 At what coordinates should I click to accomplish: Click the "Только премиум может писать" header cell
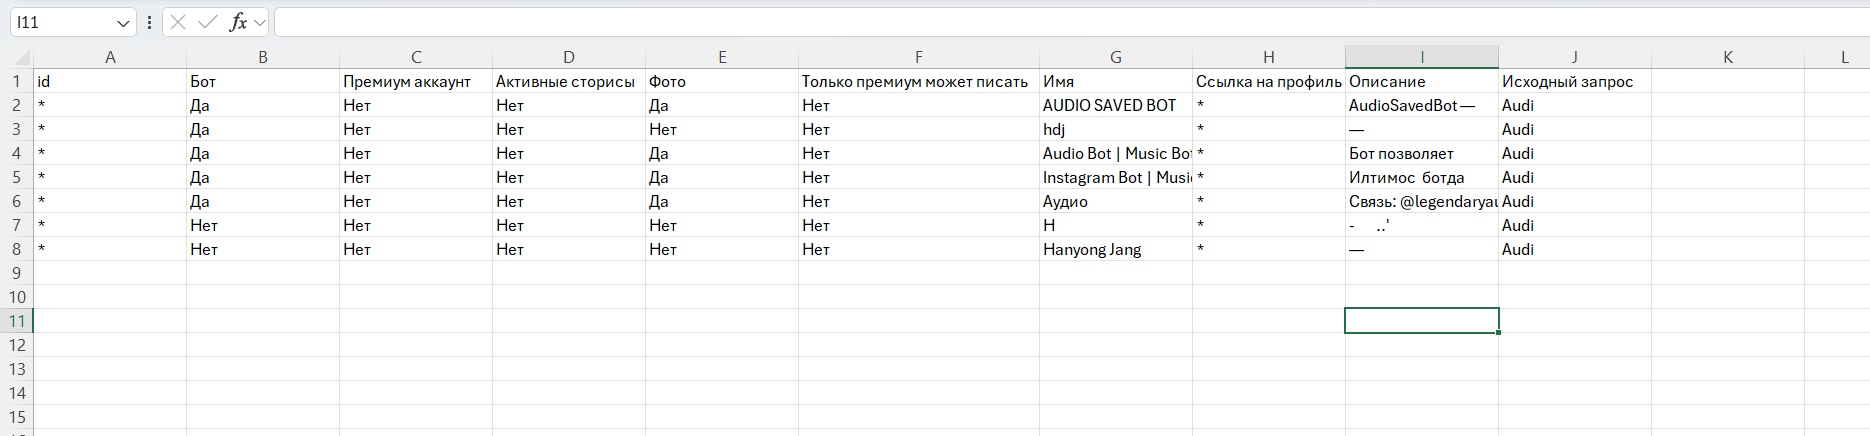click(x=918, y=81)
